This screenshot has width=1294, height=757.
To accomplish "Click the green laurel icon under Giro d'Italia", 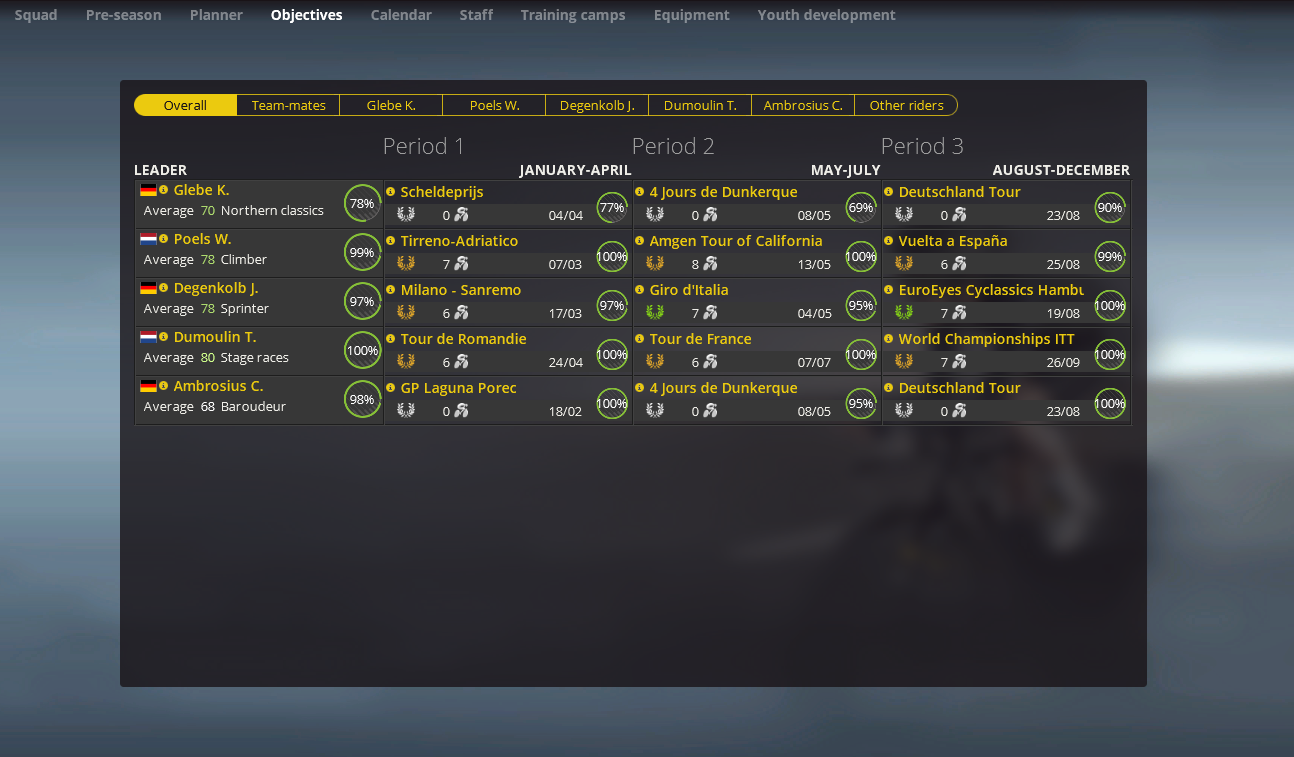I will 654,313.
